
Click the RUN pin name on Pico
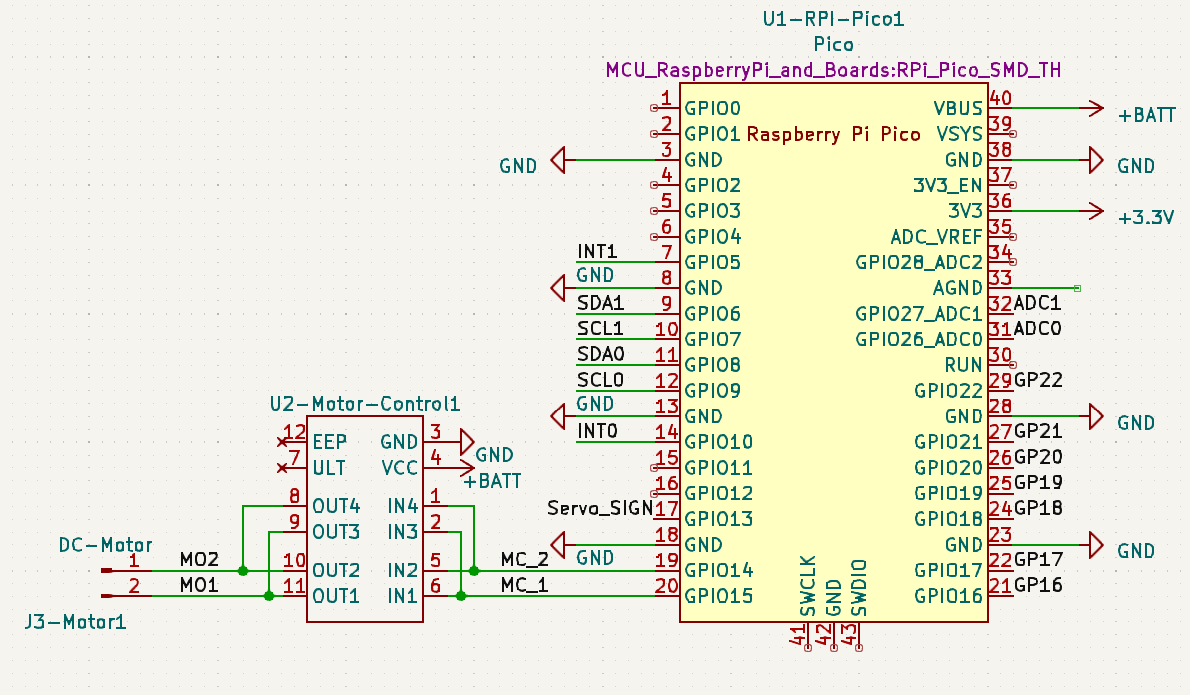coord(964,365)
